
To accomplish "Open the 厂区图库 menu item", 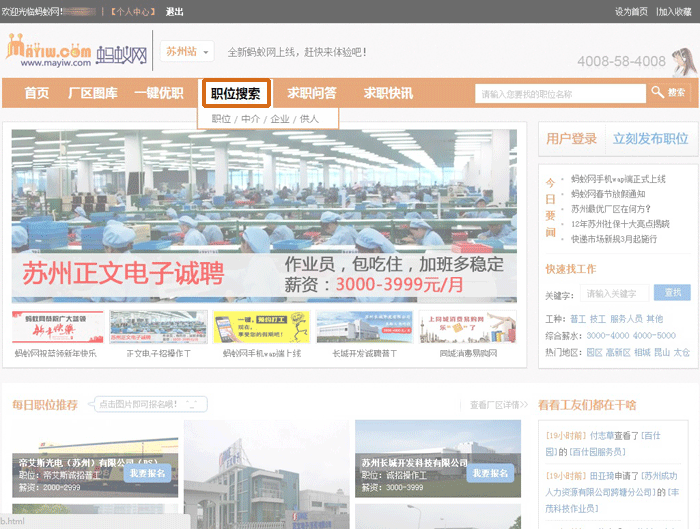I will (93, 93).
